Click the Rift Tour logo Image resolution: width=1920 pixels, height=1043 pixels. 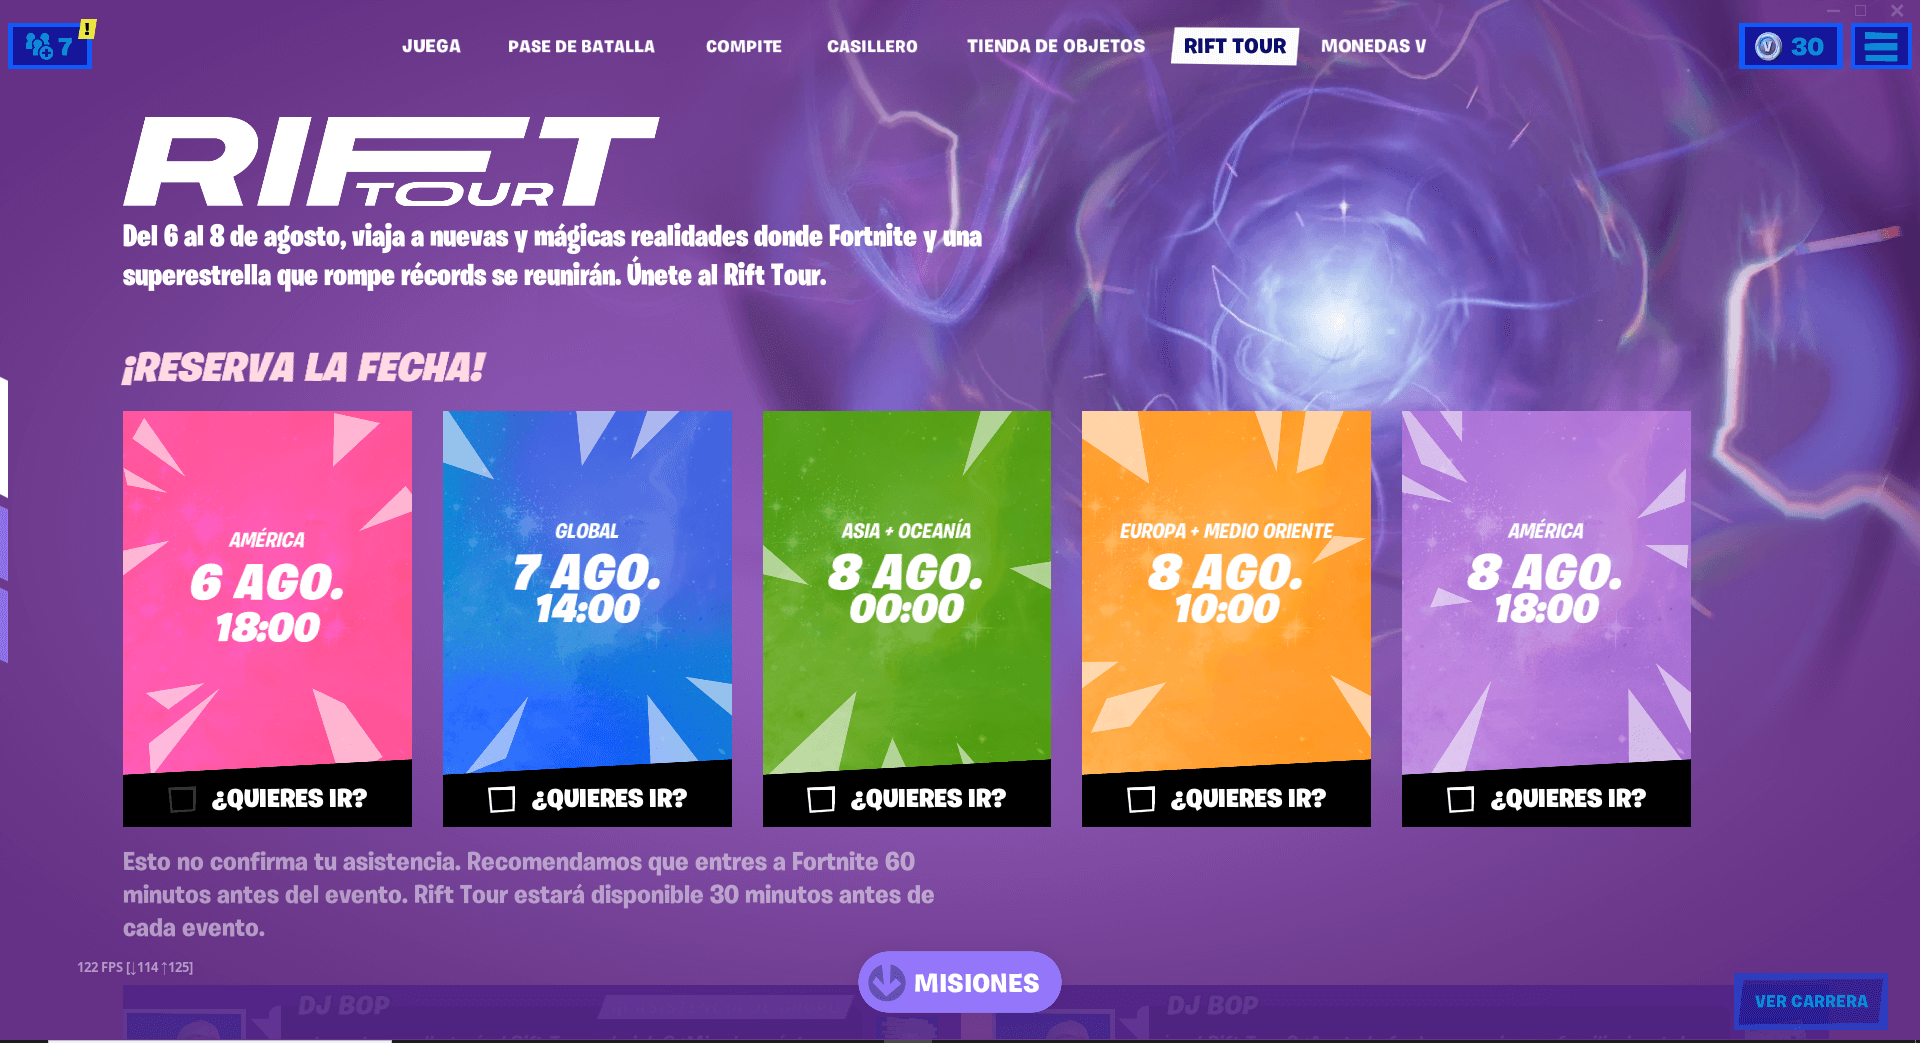point(391,162)
